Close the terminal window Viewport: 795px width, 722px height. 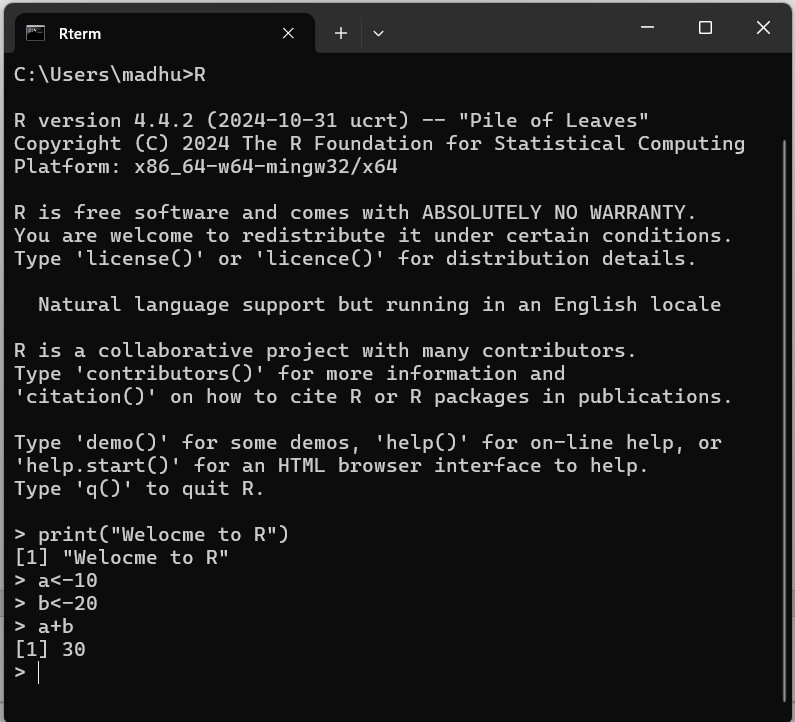point(763,28)
